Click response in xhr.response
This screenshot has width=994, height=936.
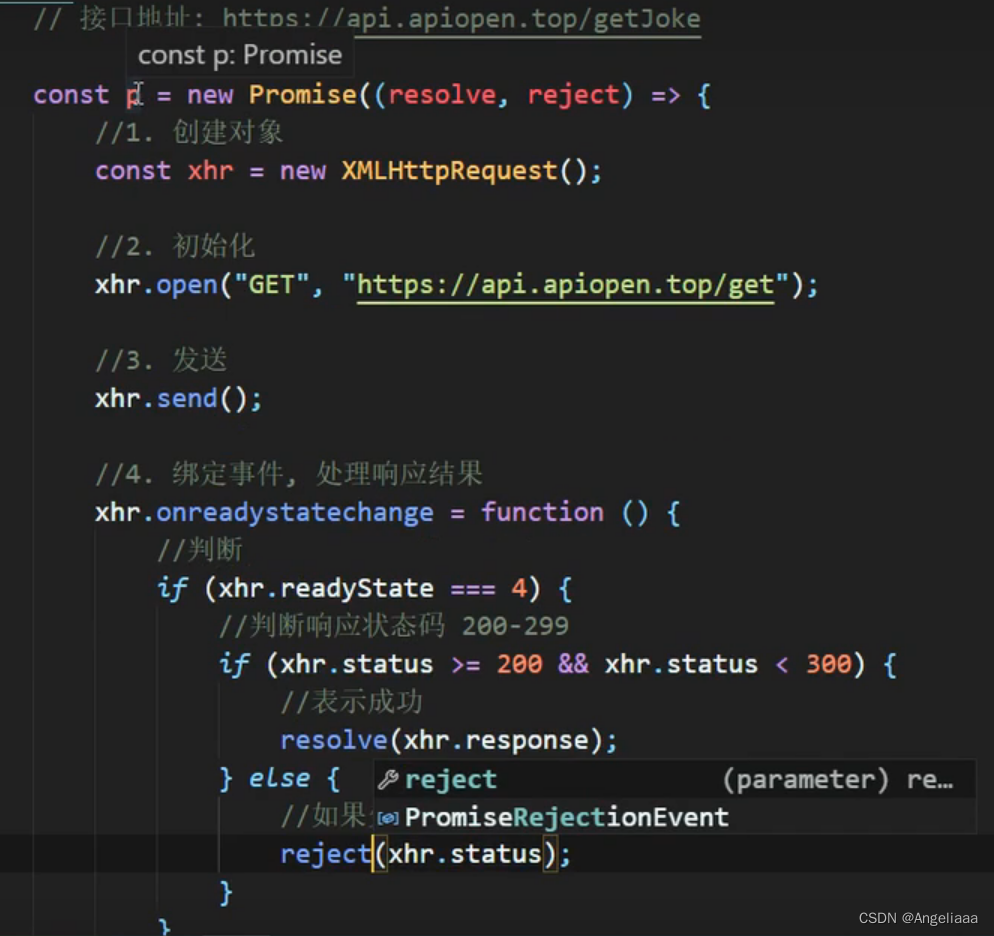tap(527, 741)
